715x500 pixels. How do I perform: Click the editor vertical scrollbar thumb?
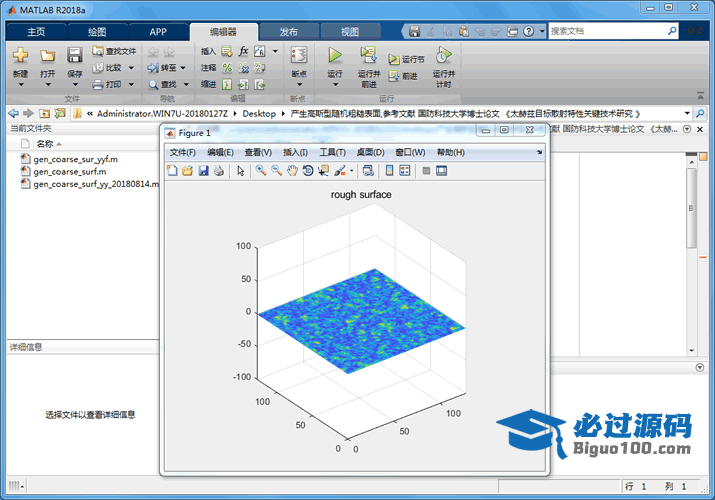point(691,208)
